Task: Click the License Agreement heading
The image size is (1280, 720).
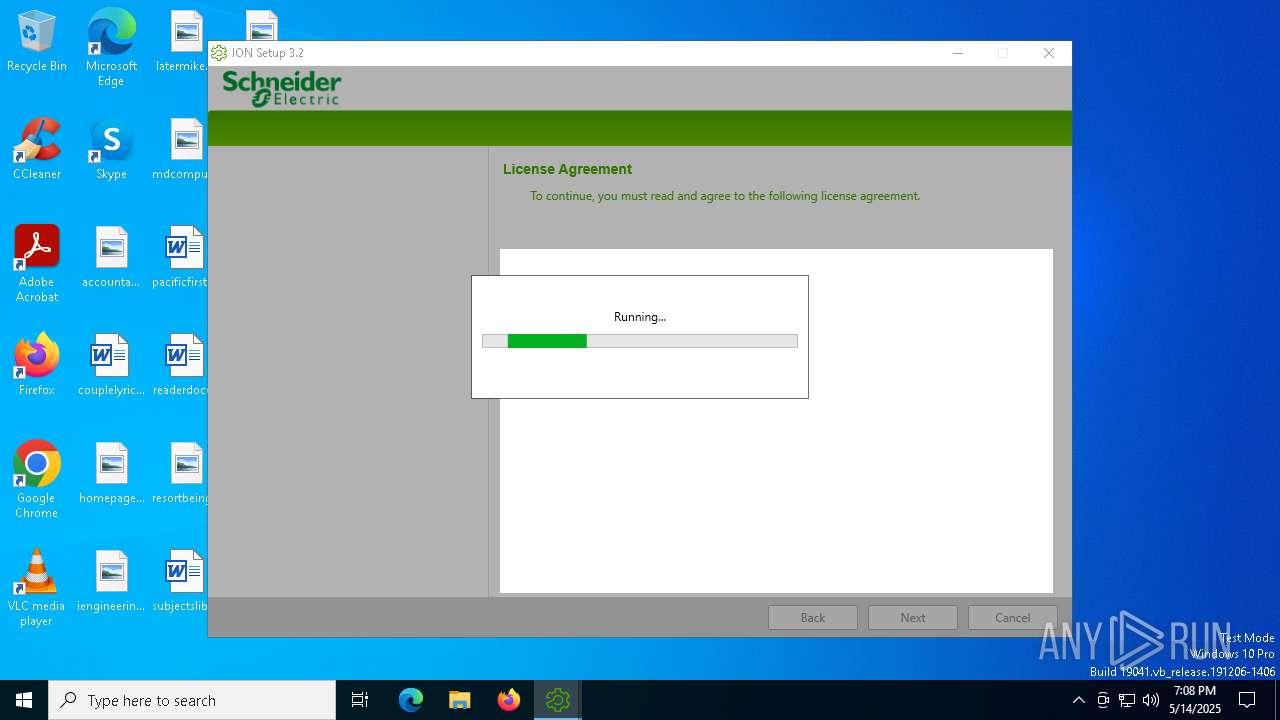Action: point(567,169)
